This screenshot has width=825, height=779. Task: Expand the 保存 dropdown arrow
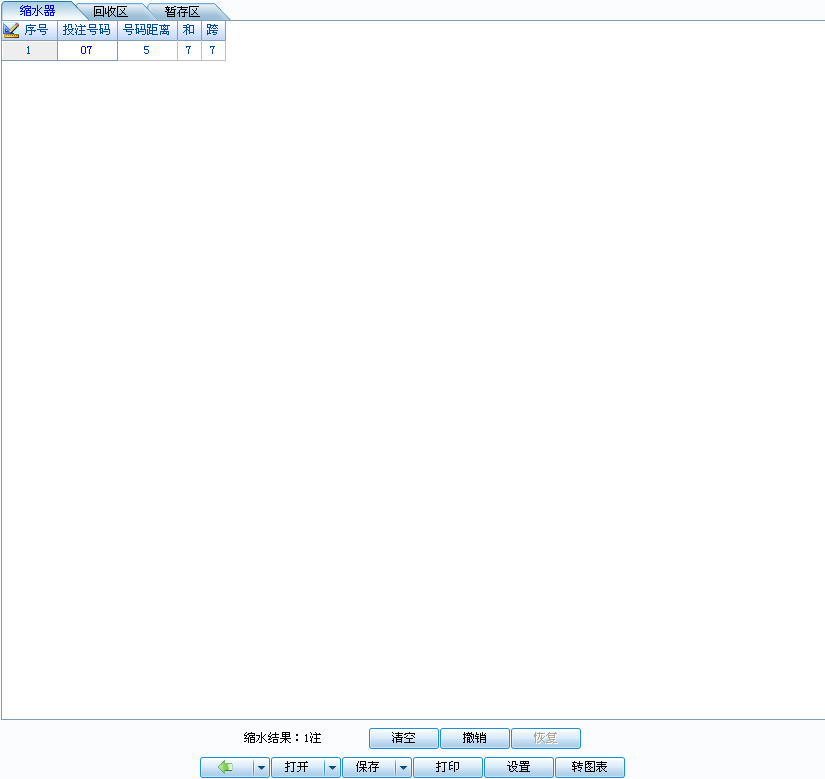point(403,767)
